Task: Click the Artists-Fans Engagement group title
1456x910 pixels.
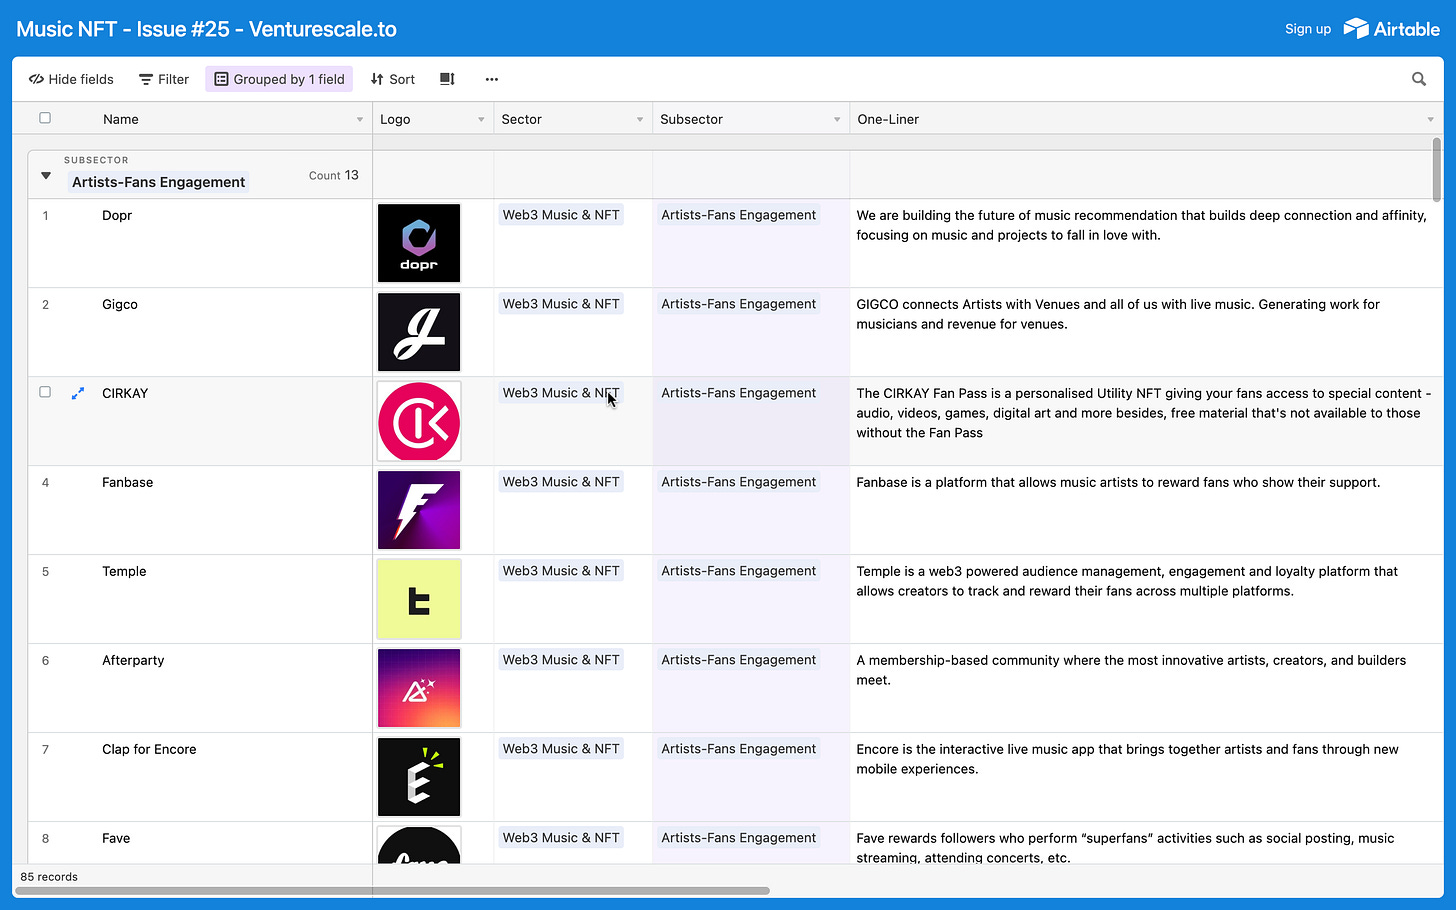Action: tap(158, 182)
